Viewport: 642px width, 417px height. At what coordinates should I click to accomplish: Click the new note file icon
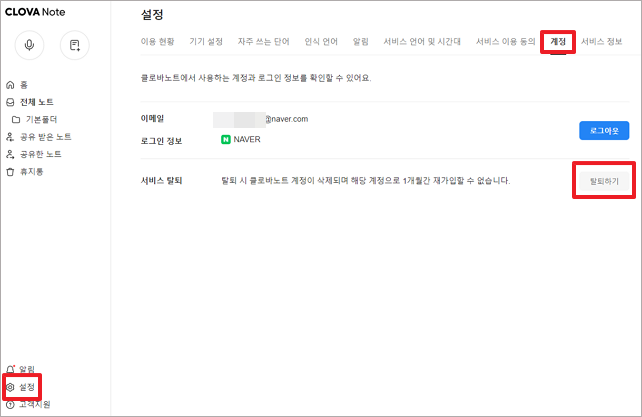74,46
